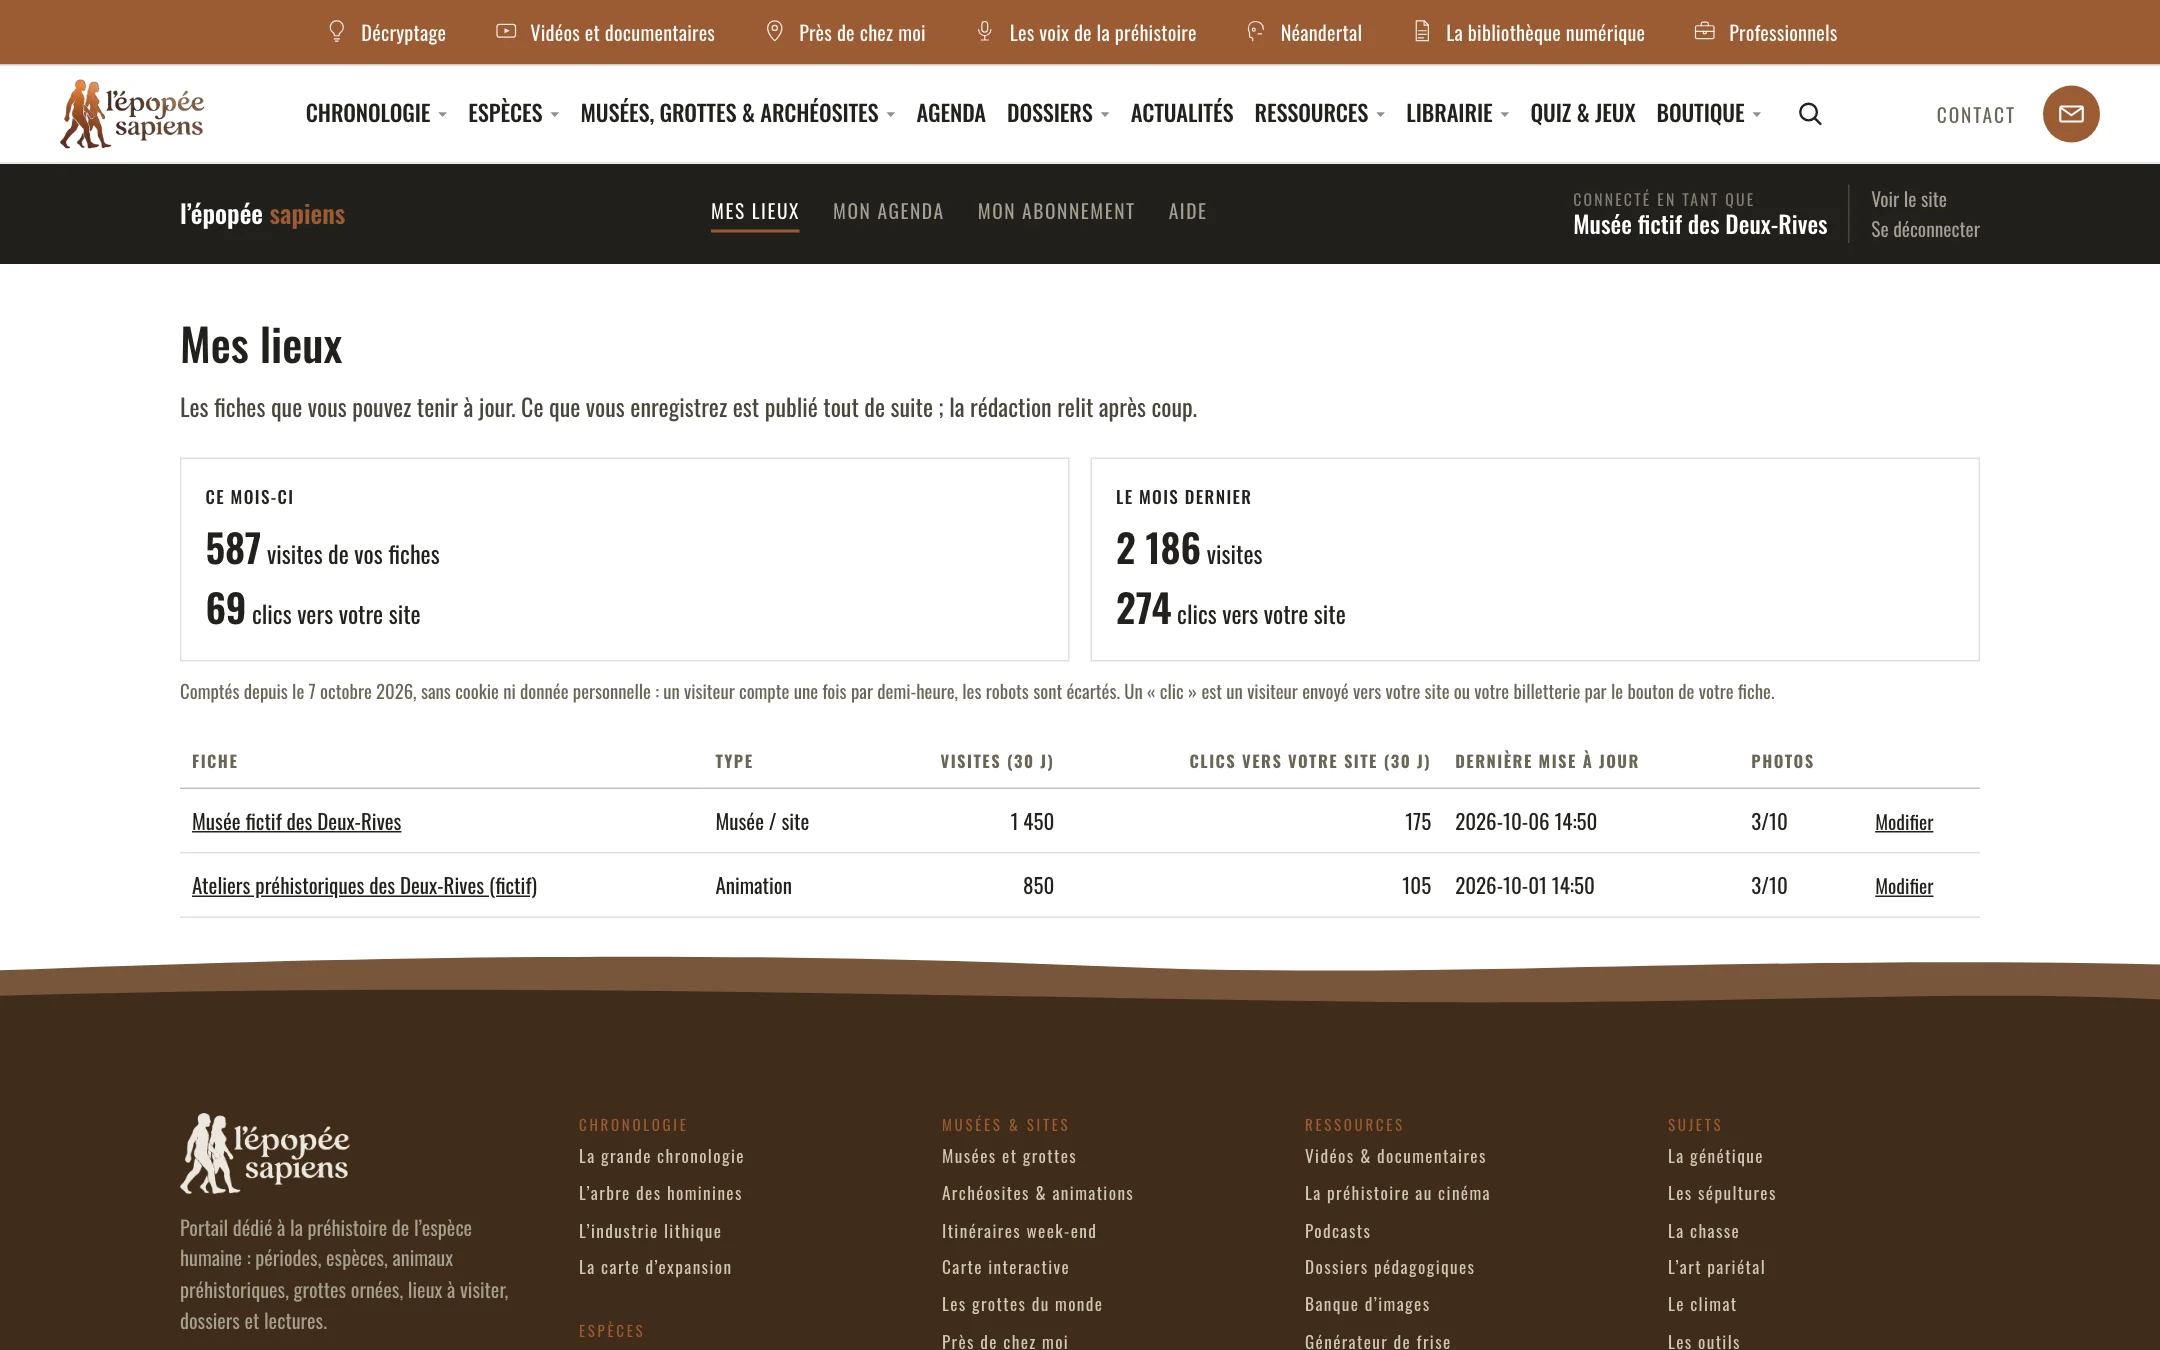The width and height of the screenshot is (2160, 1350).
Task: Open Podcasts in the footer Ressources
Action: coord(1337,1231)
